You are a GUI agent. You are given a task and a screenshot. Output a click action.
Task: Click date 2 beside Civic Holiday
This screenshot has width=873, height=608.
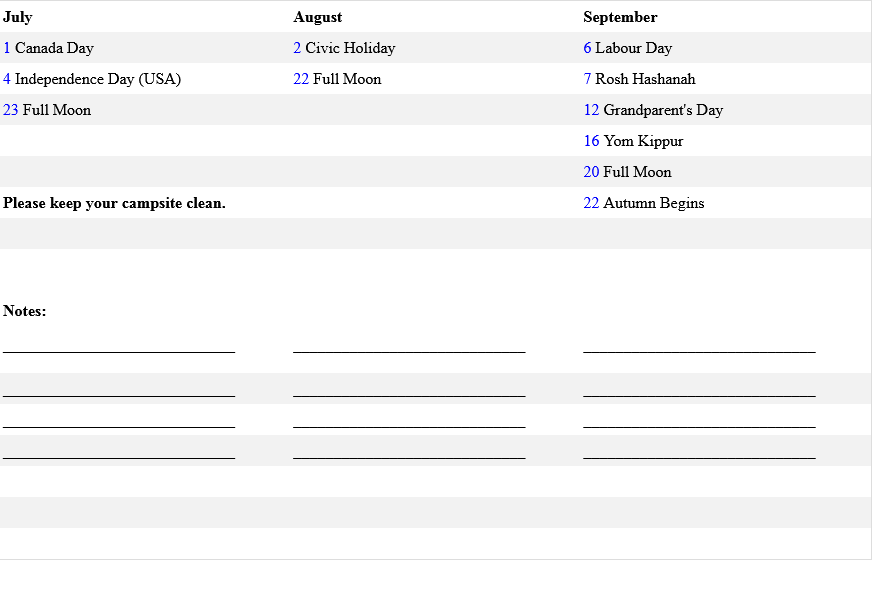[297, 48]
